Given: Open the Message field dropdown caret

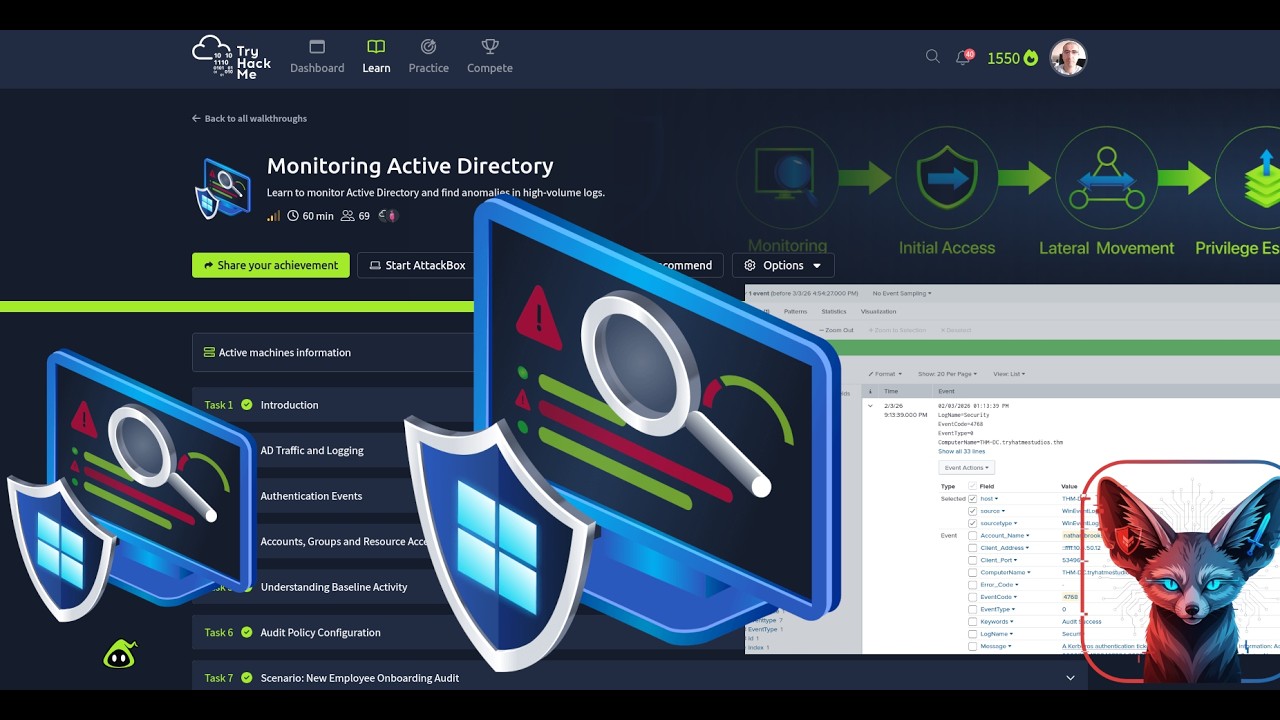Looking at the screenshot, I should coord(1010,646).
